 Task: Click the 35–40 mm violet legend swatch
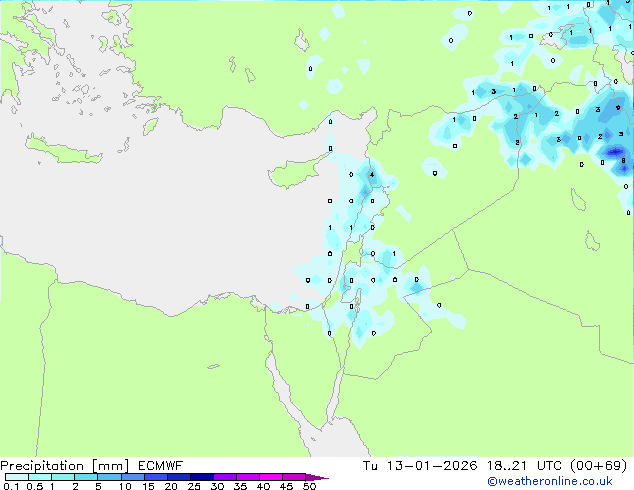point(248,477)
